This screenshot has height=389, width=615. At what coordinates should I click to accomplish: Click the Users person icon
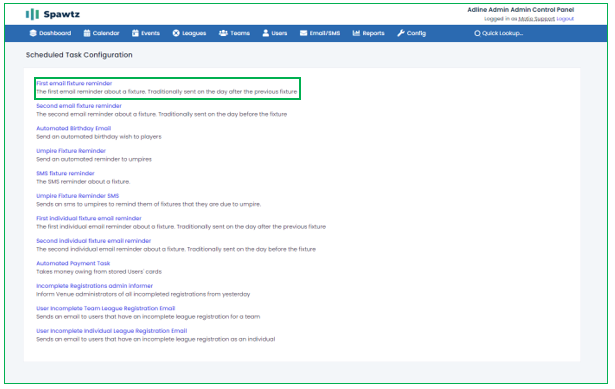coord(266,33)
